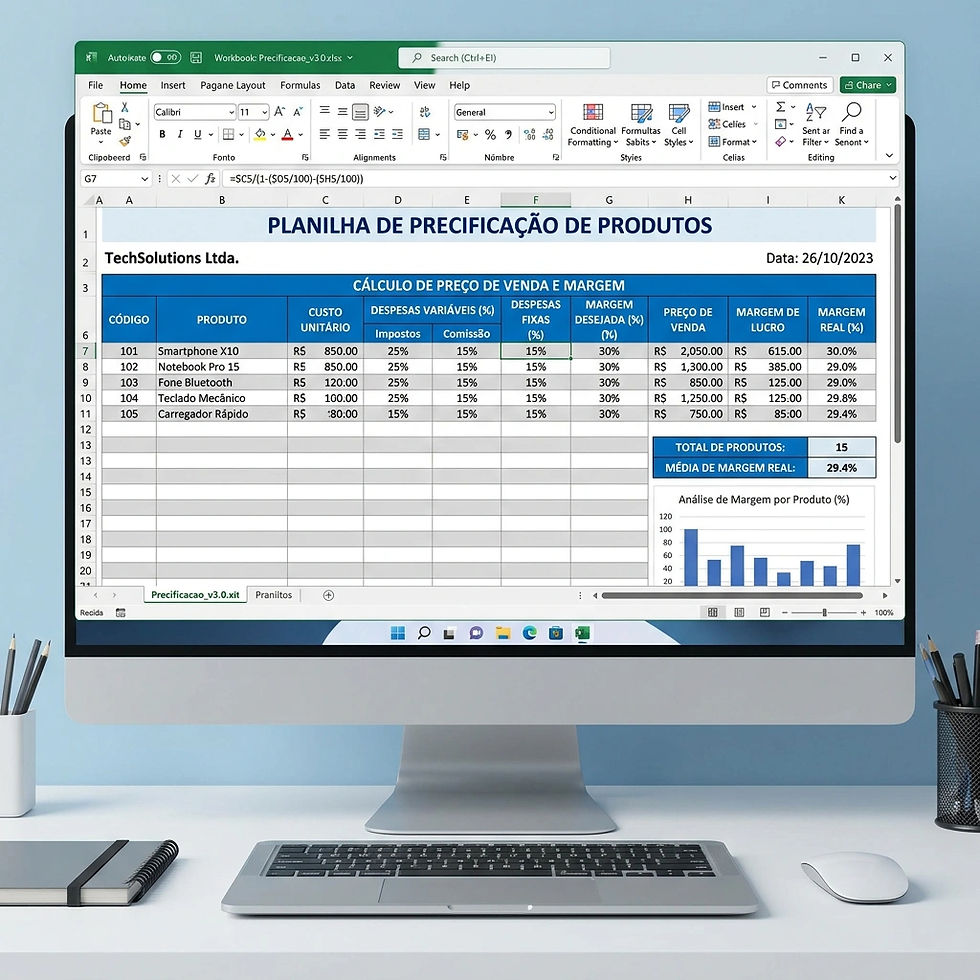Click the Decrease Decimal icon
This screenshot has height=980, width=980.
[548, 134]
